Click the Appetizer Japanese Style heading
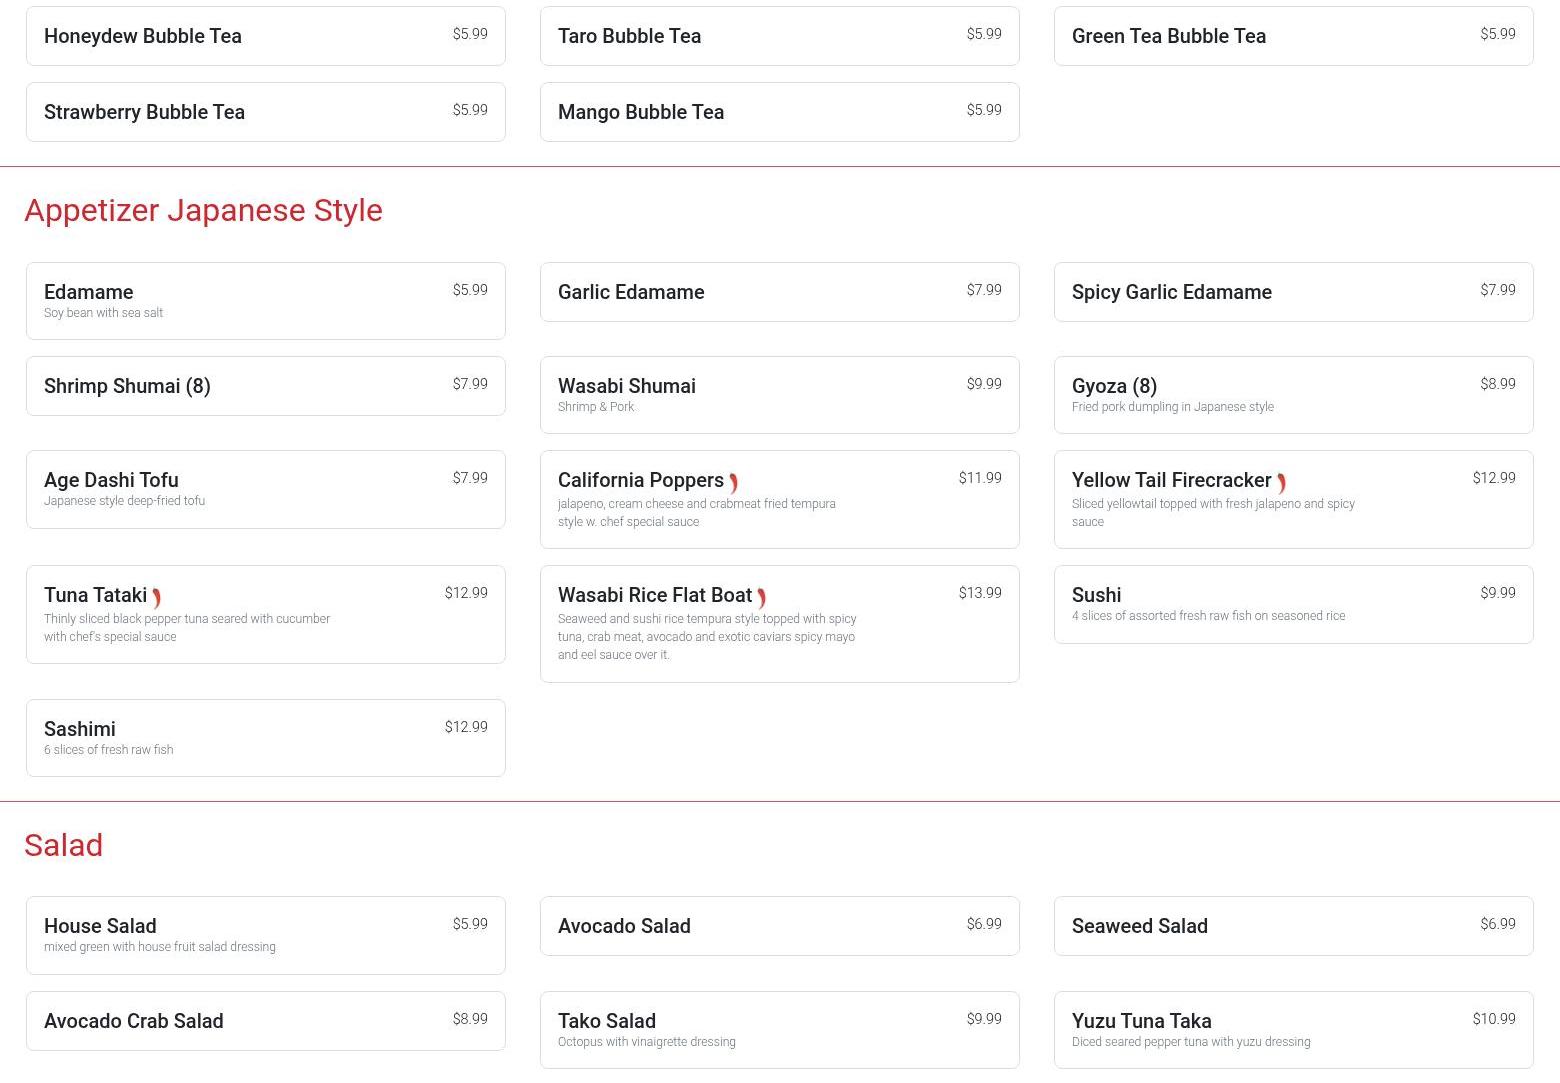The width and height of the screenshot is (1560, 1083). pos(203,210)
